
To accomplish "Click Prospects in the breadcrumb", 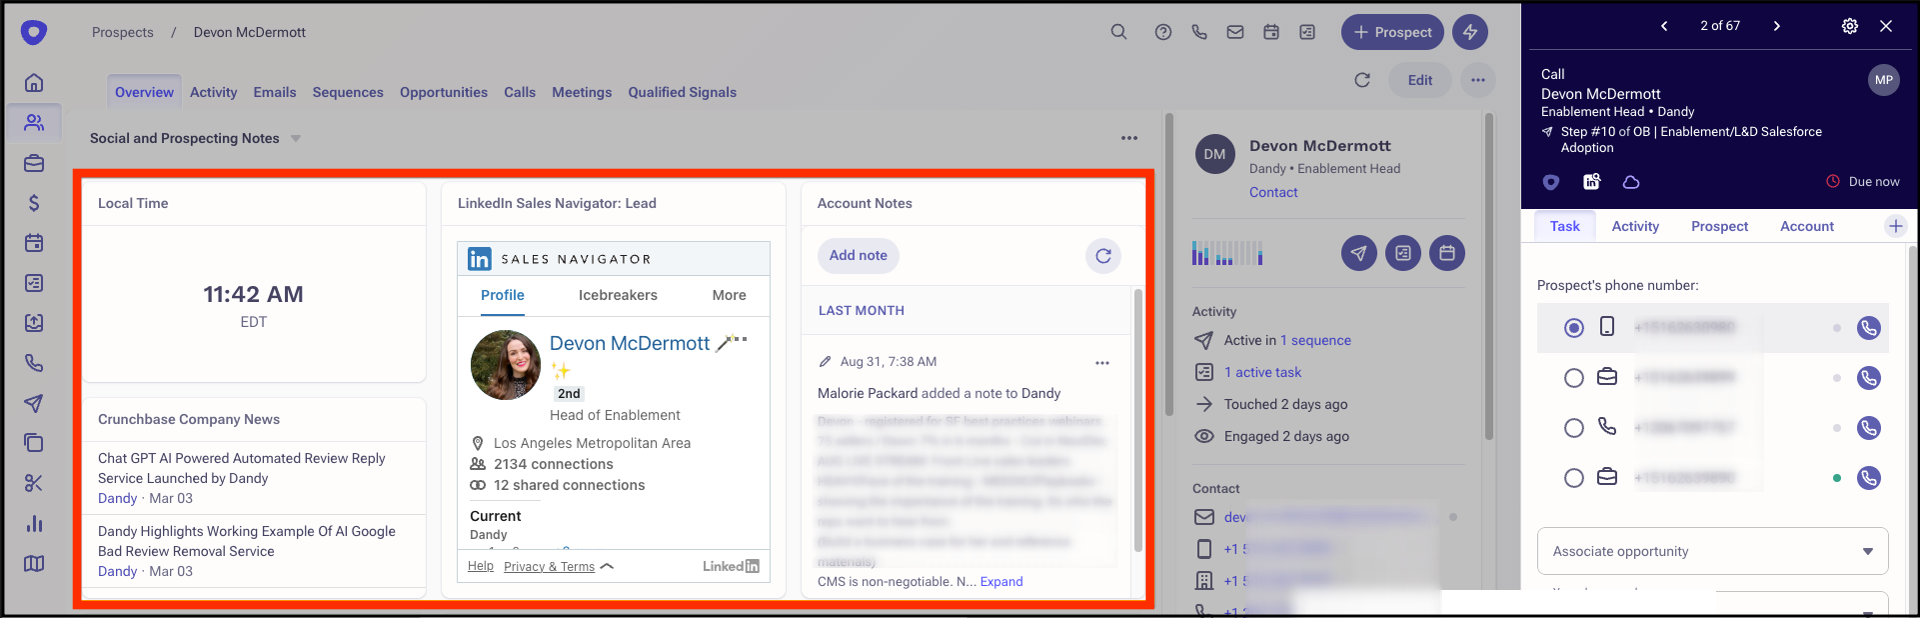I will pos(123,32).
